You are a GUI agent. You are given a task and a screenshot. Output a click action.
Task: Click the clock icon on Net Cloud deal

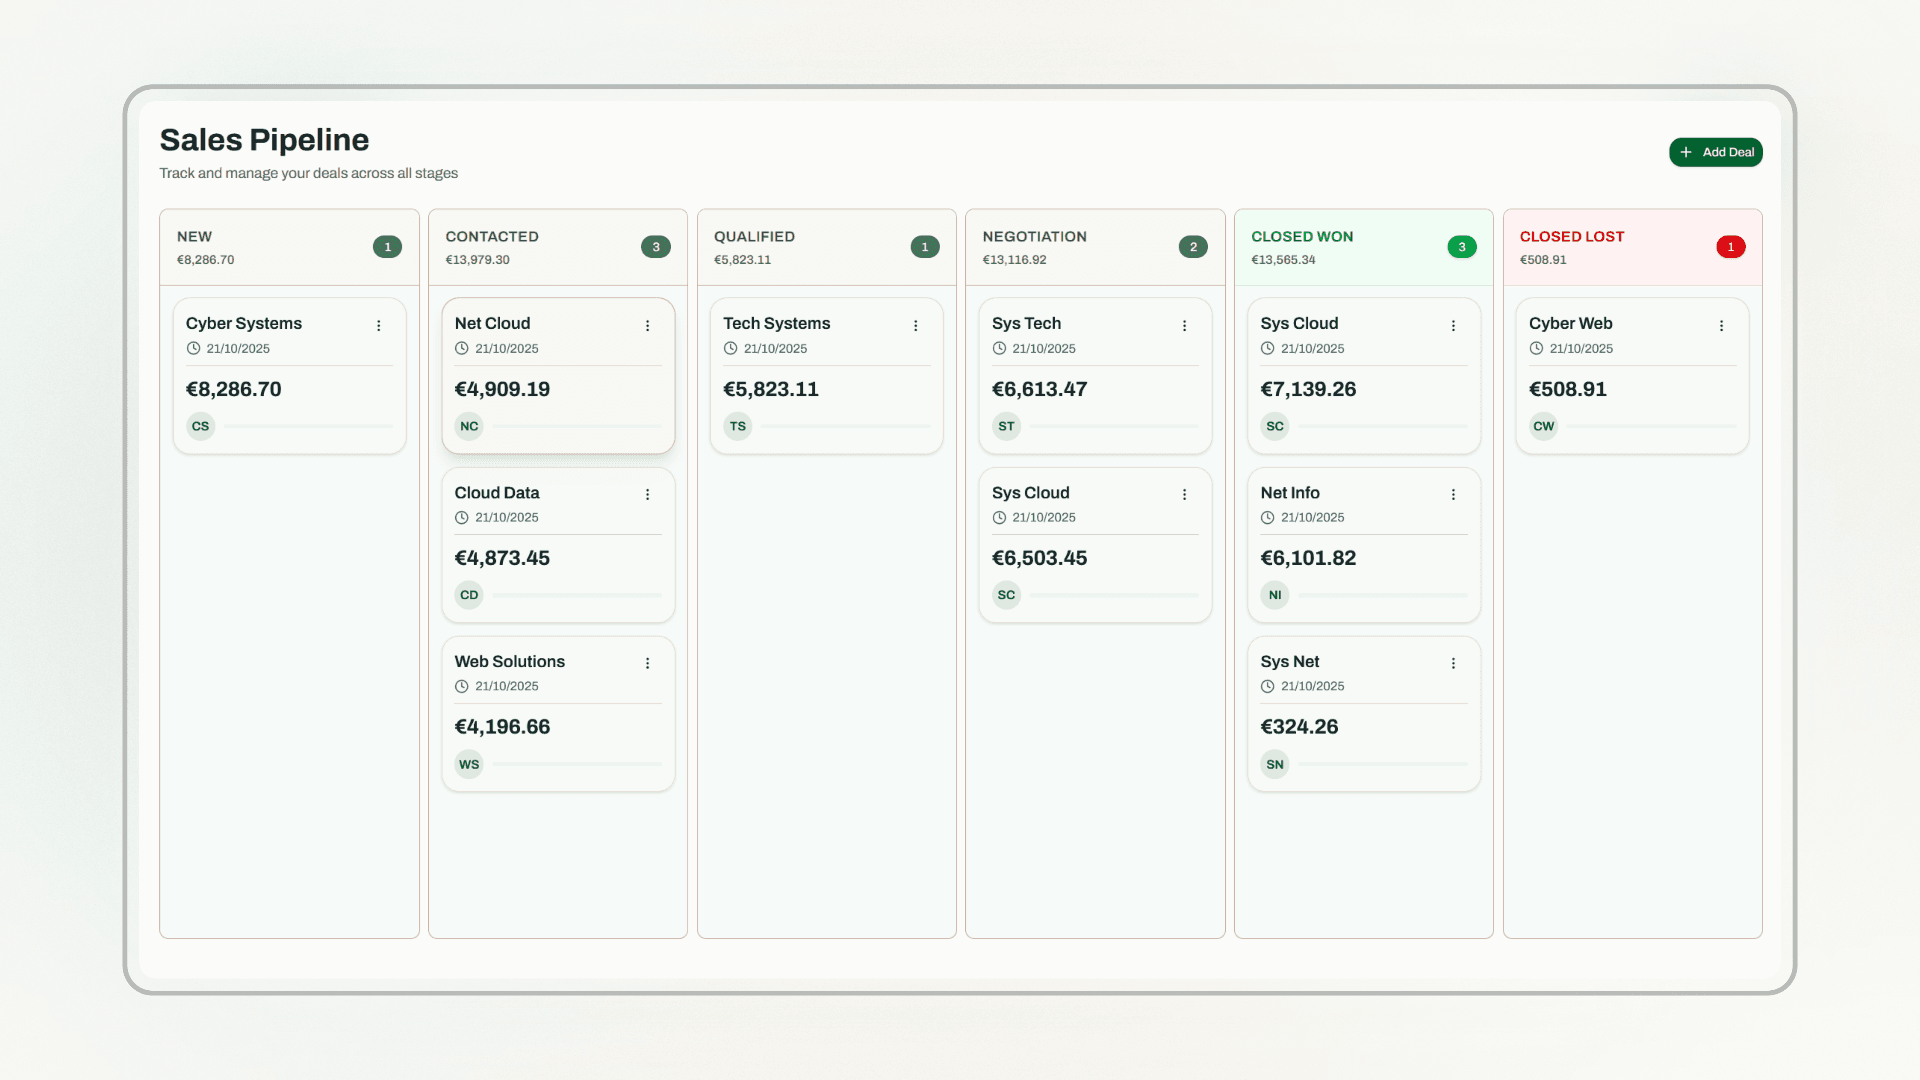tap(461, 348)
